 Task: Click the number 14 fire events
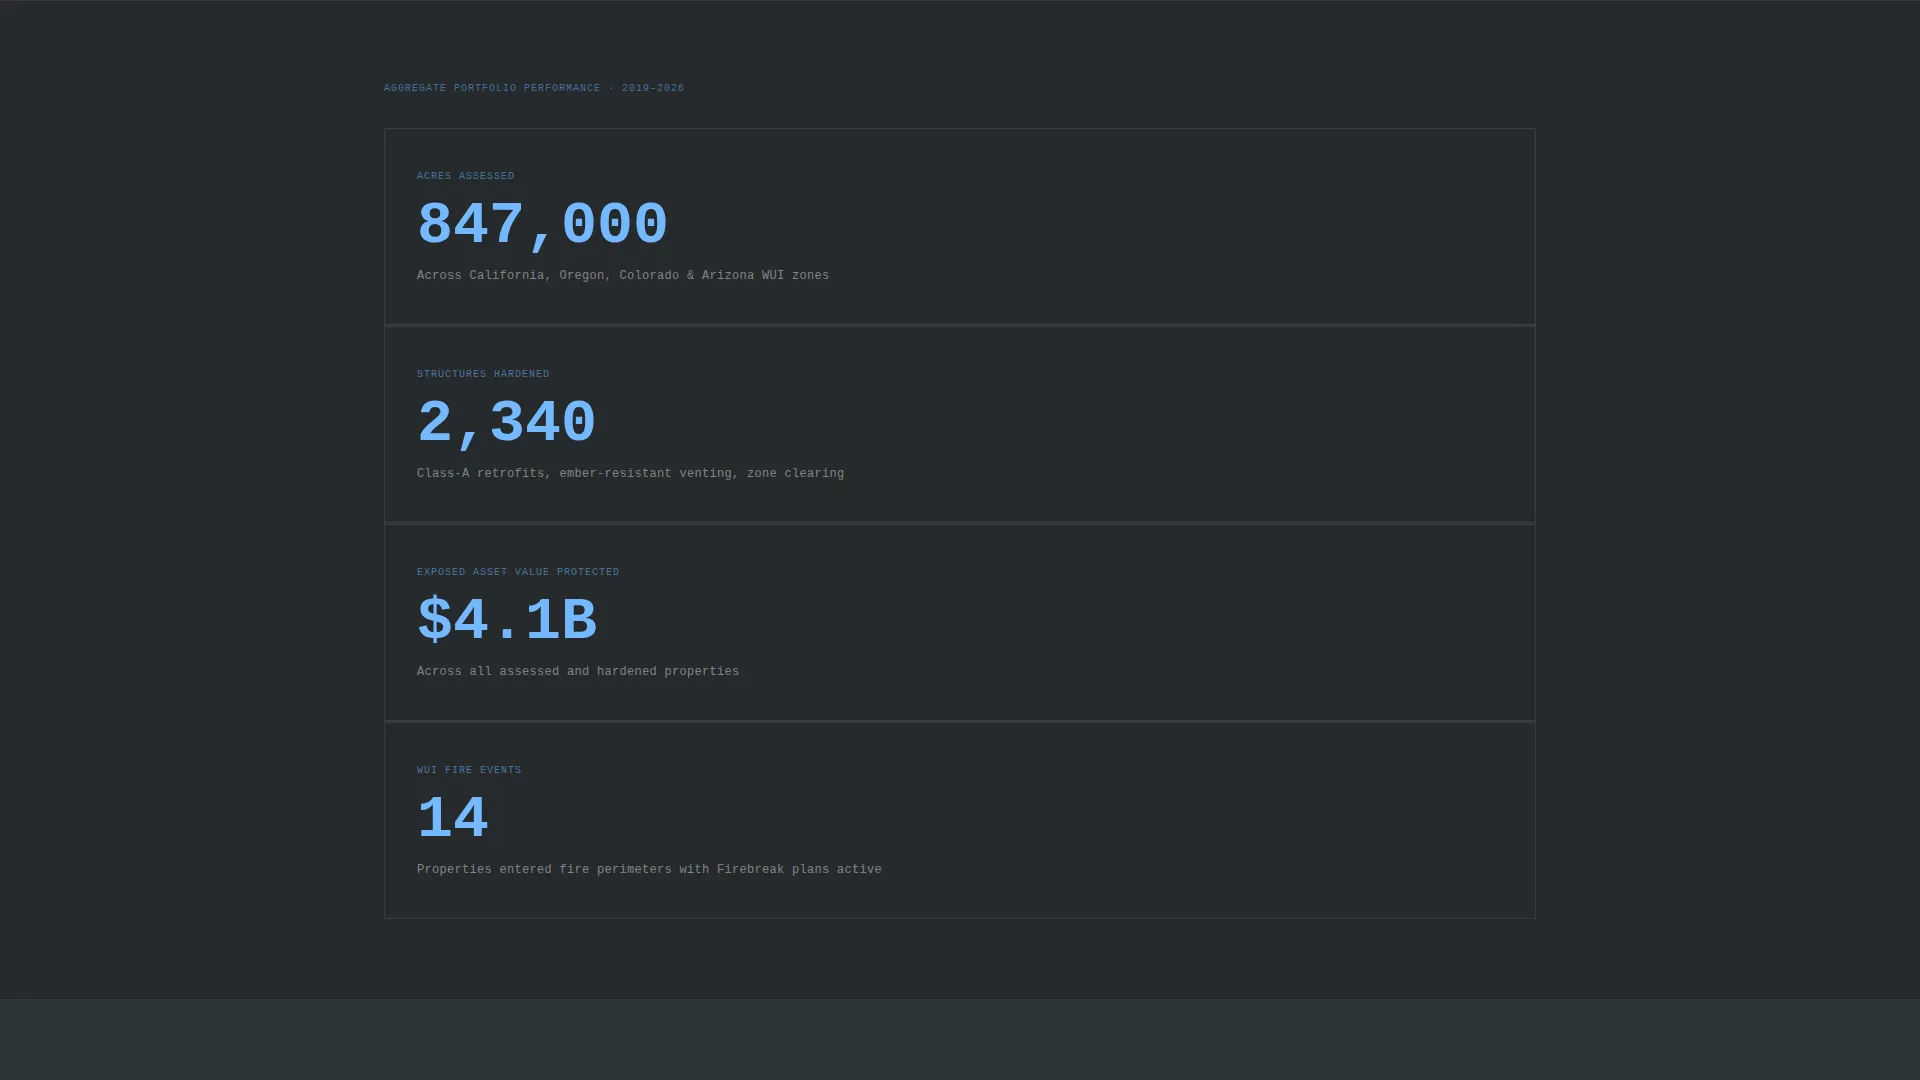(453, 819)
